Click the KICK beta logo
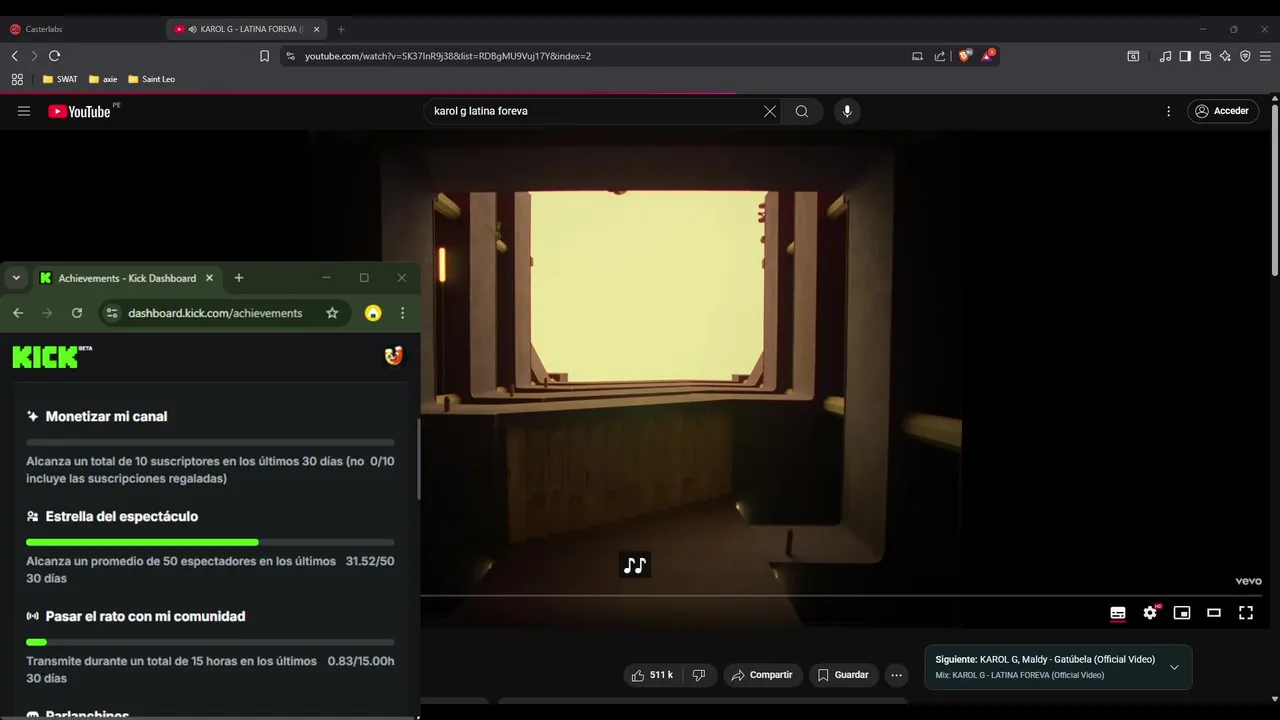This screenshot has height=720, width=1280. [52, 356]
